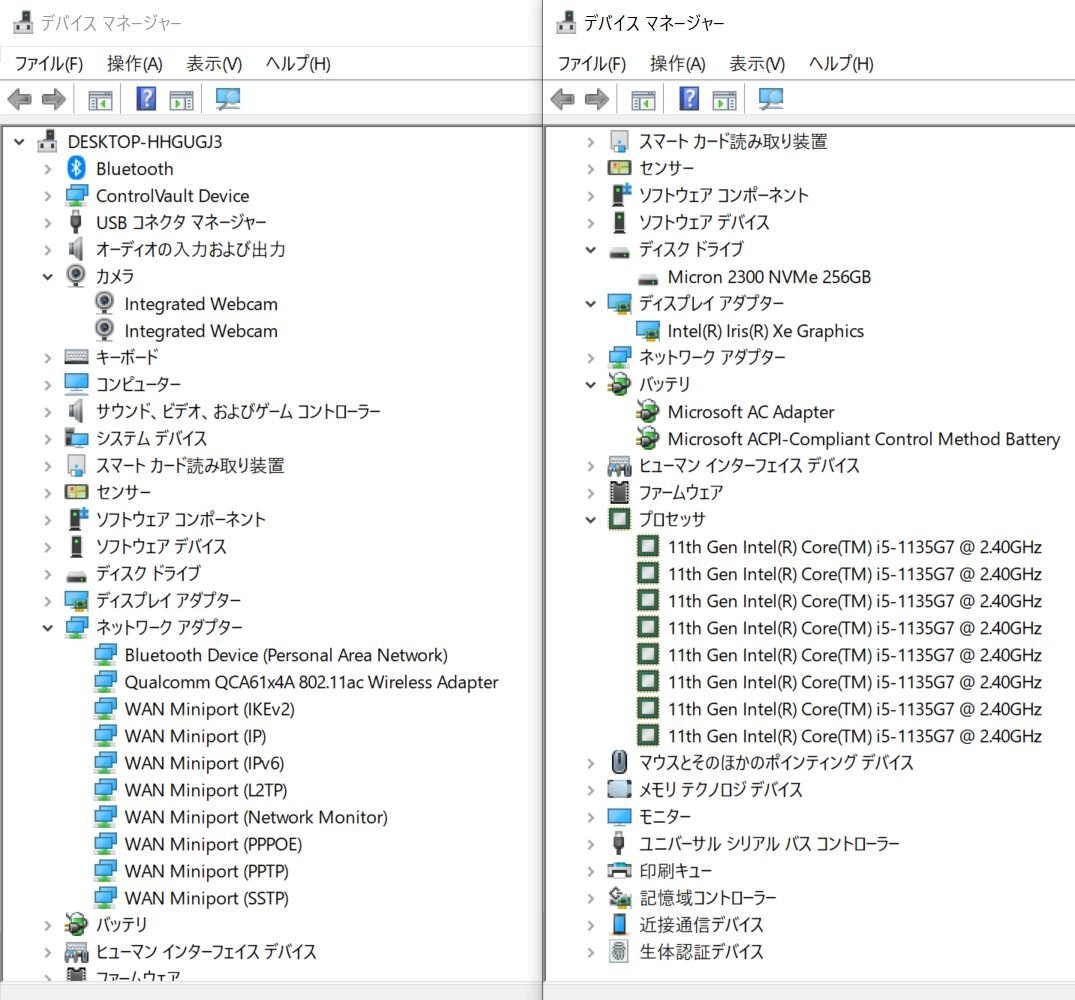Collapse the DESKTOP-HHGUGJ3 root node
Screen dimensions: 1075x1000
19,142
